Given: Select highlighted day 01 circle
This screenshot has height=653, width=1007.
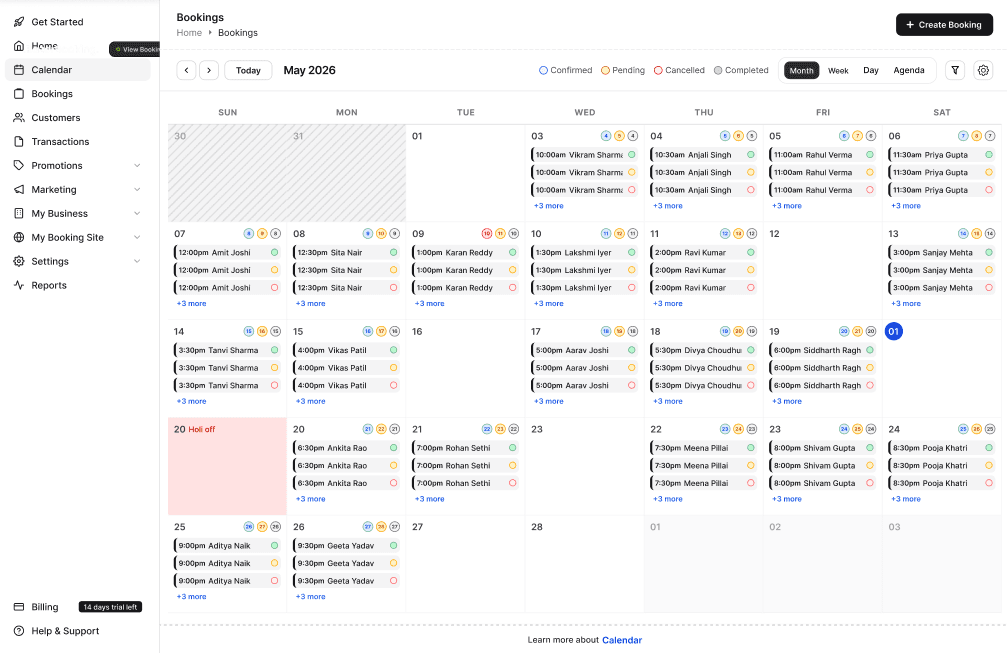Looking at the screenshot, I should [x=893, y=331].
